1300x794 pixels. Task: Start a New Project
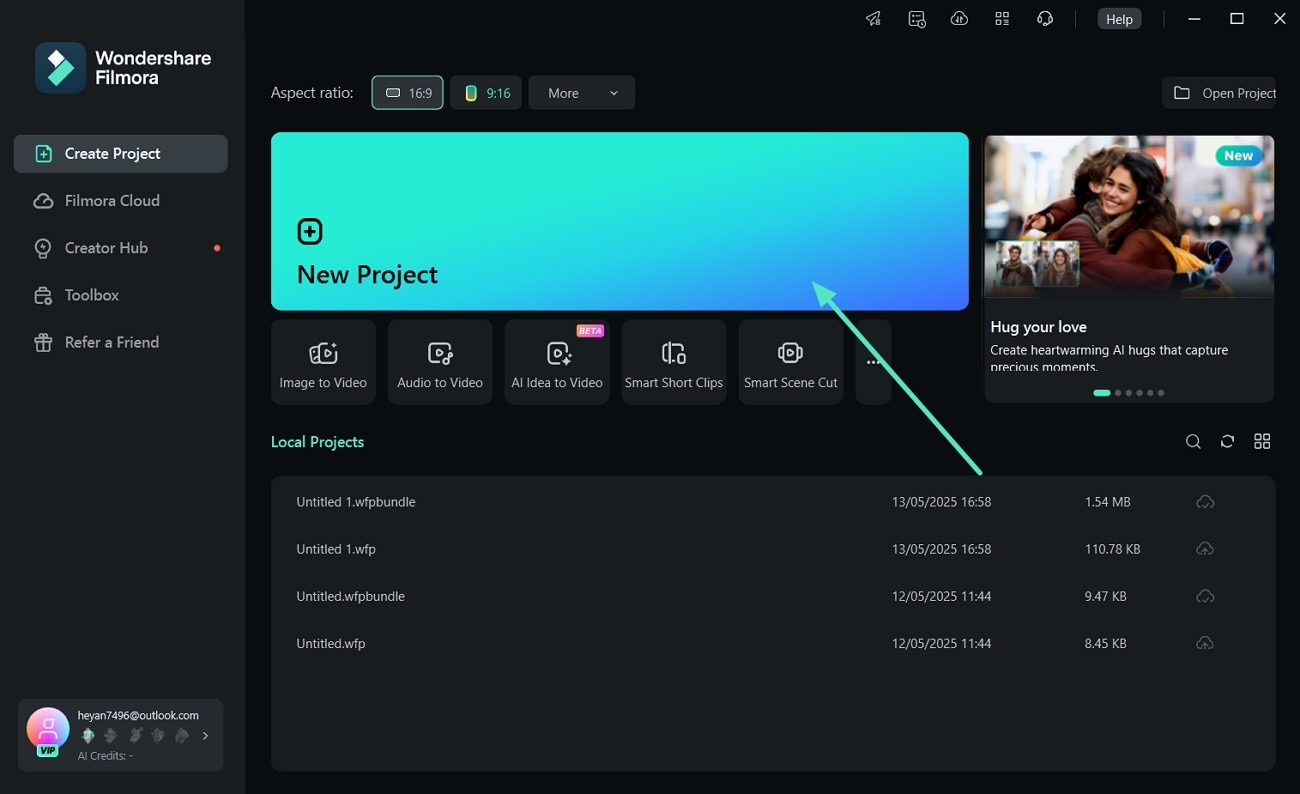tap(619, 221)
